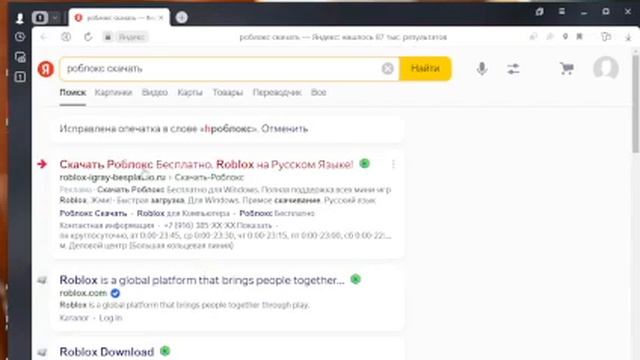Bookmark the page with the bookmark icon

point(580,37)
